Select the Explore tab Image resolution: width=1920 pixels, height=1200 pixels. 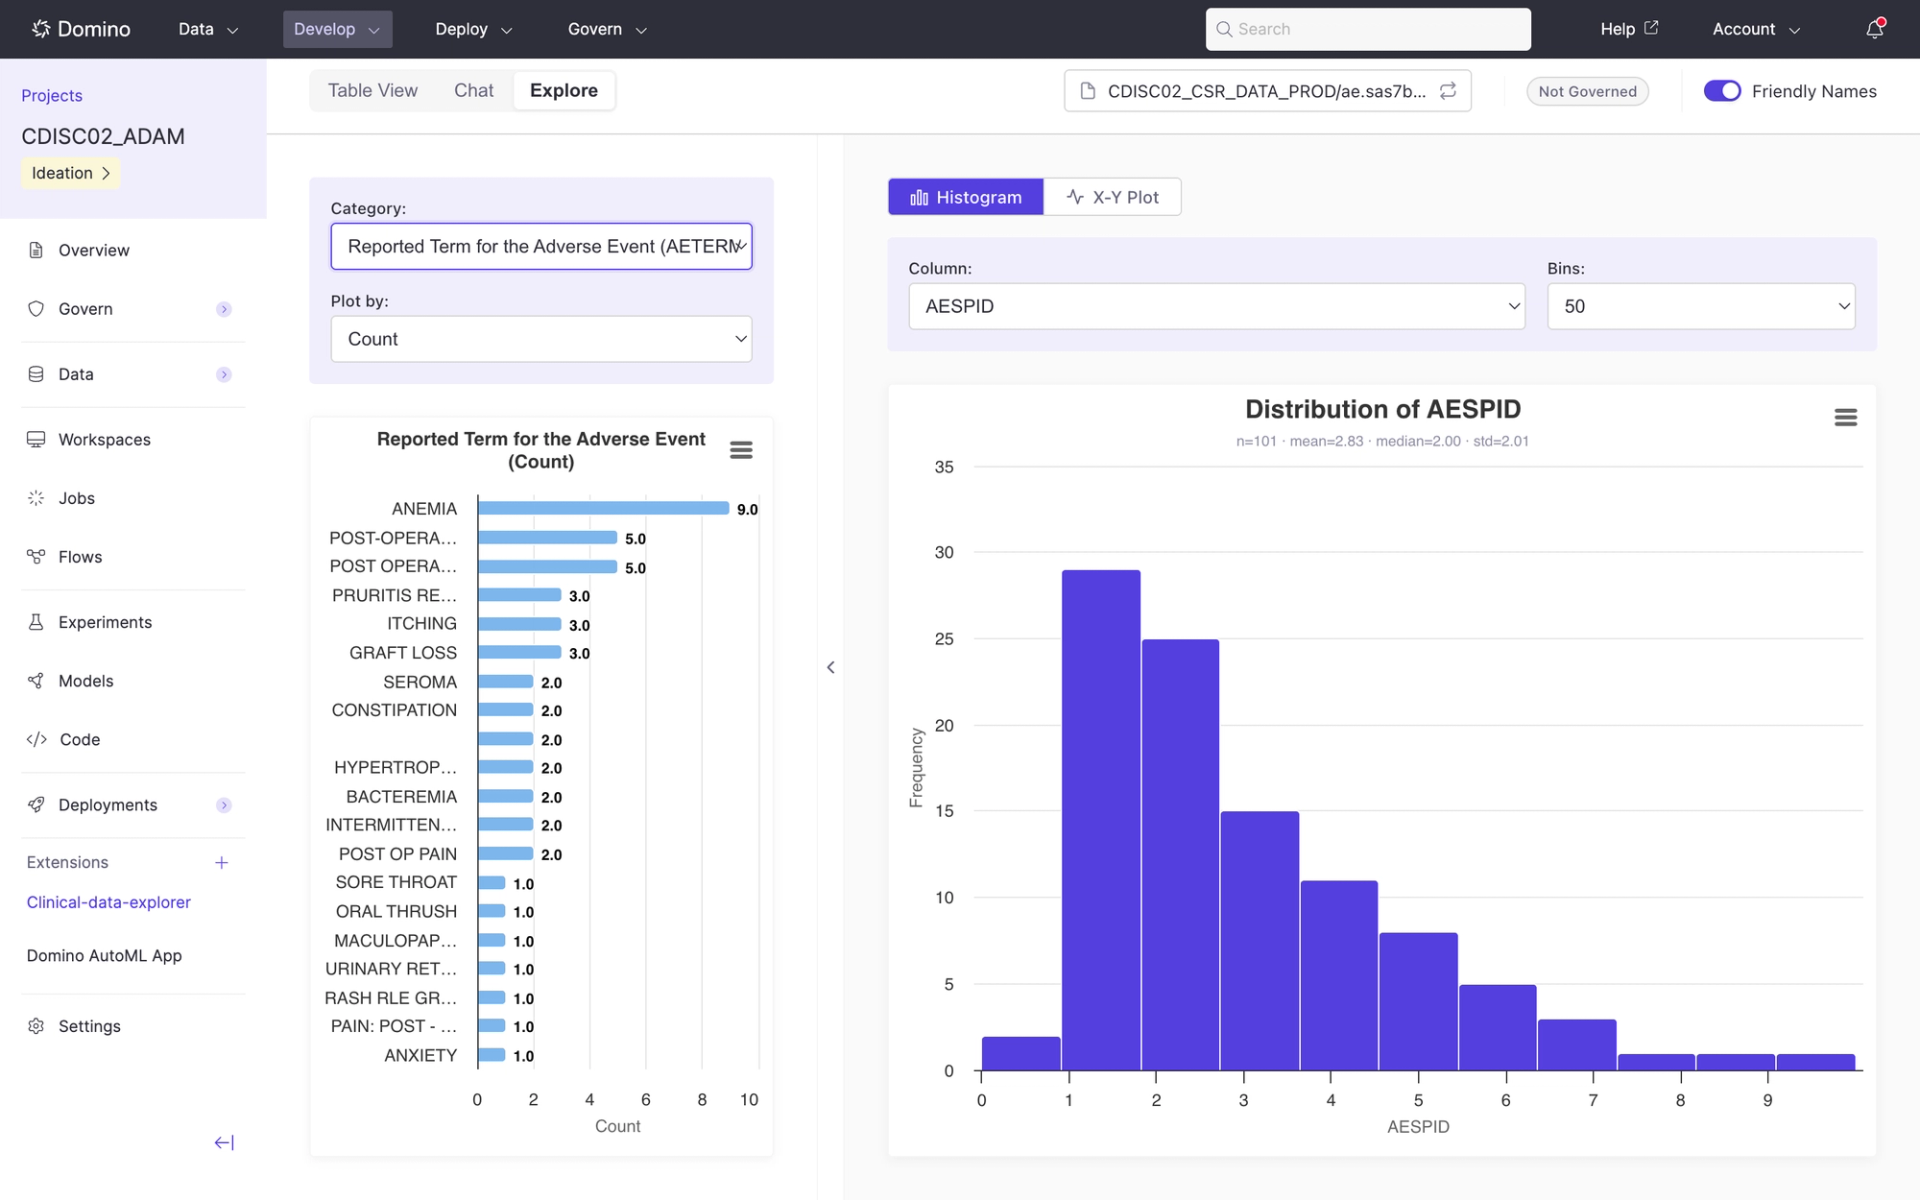564,90
